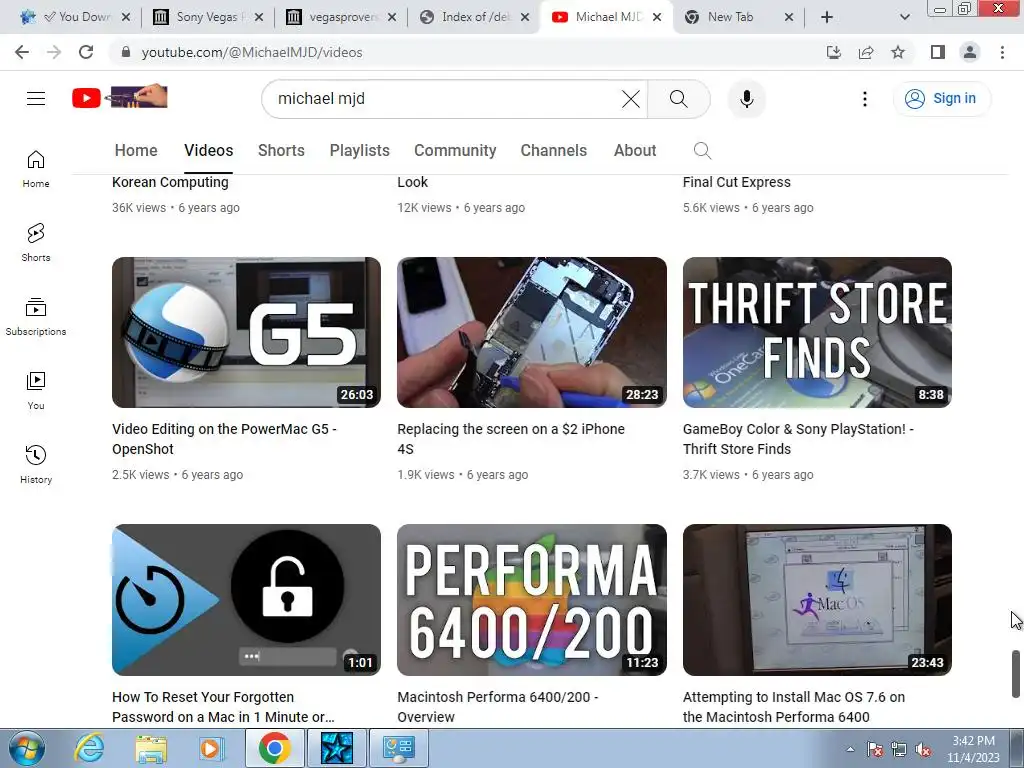Open the OpenShot G5 video thumbnail

tap(246, 332)
